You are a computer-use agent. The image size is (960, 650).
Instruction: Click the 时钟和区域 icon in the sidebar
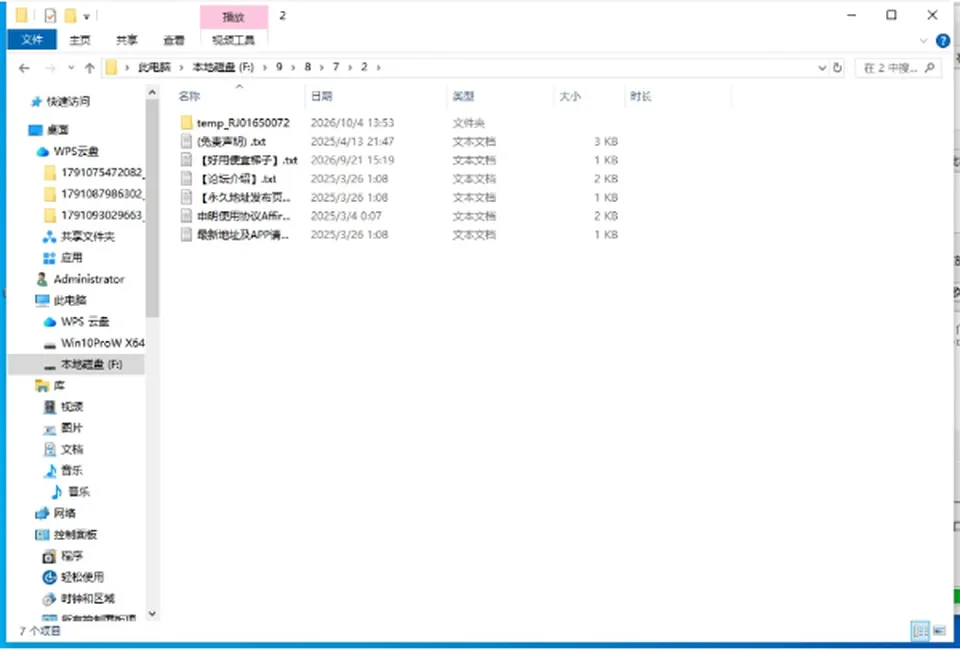tap(50, 599)
